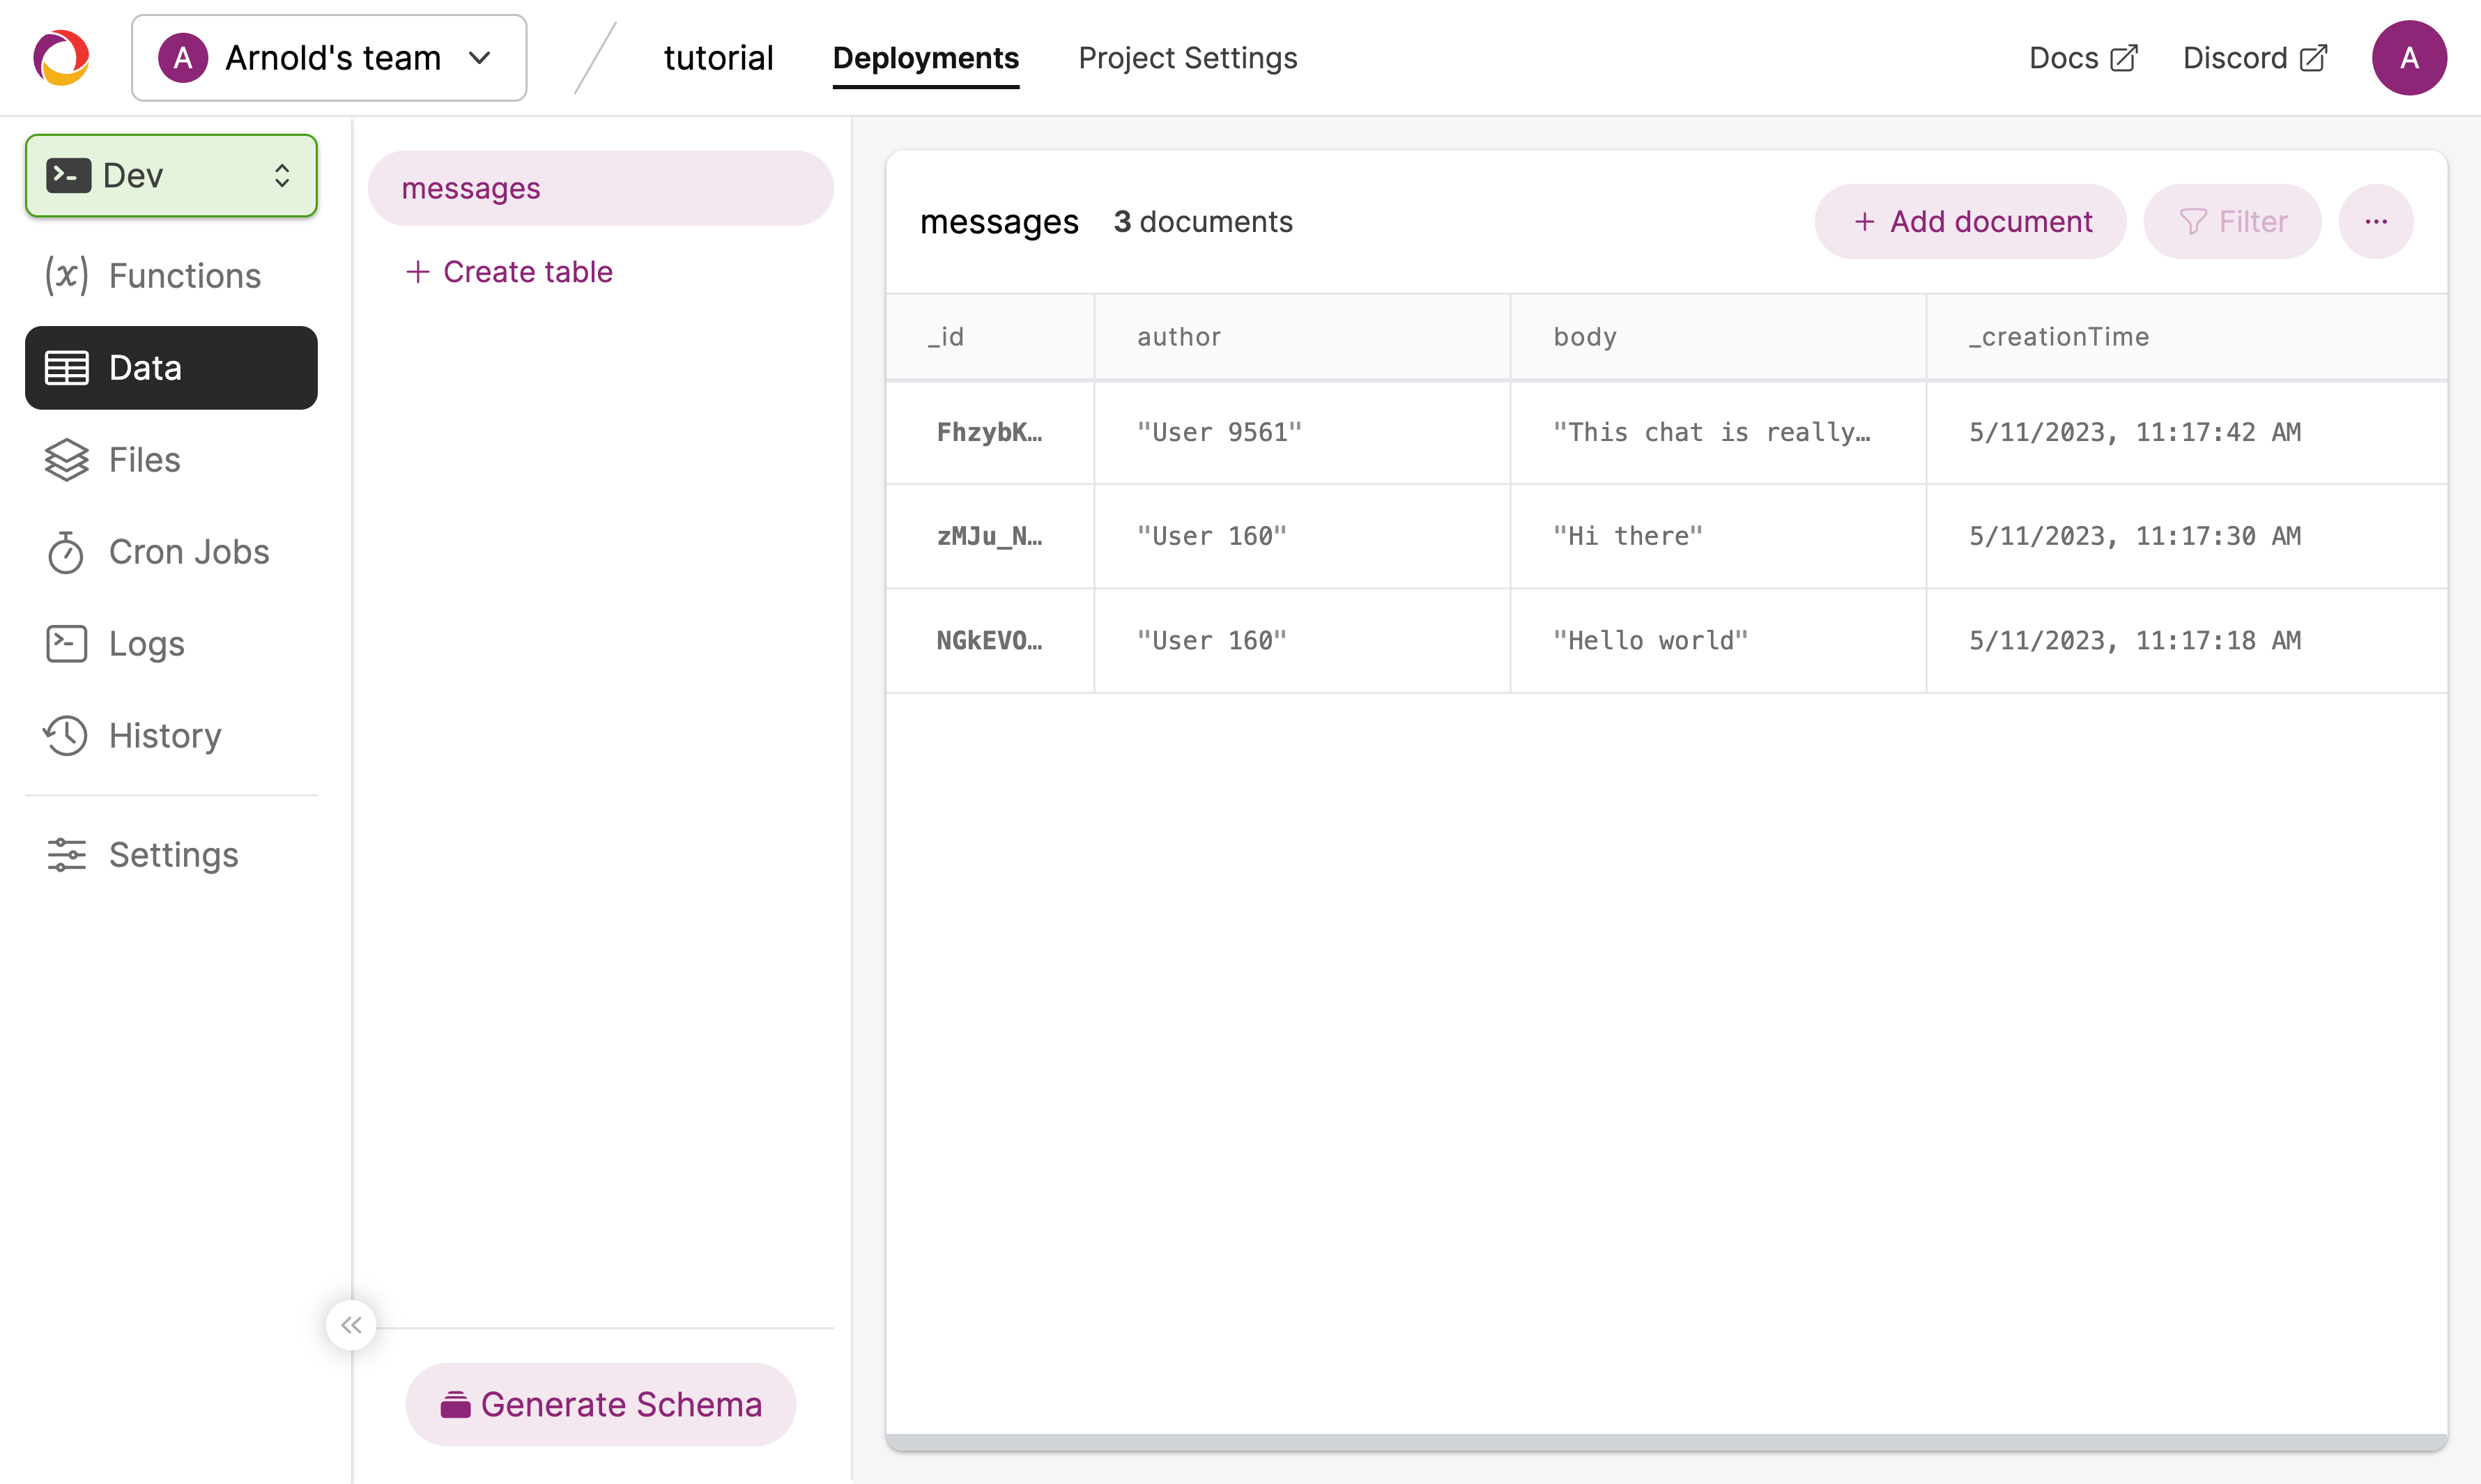
Task: Open the Arnold's team switcher
Action: [328, 57]
